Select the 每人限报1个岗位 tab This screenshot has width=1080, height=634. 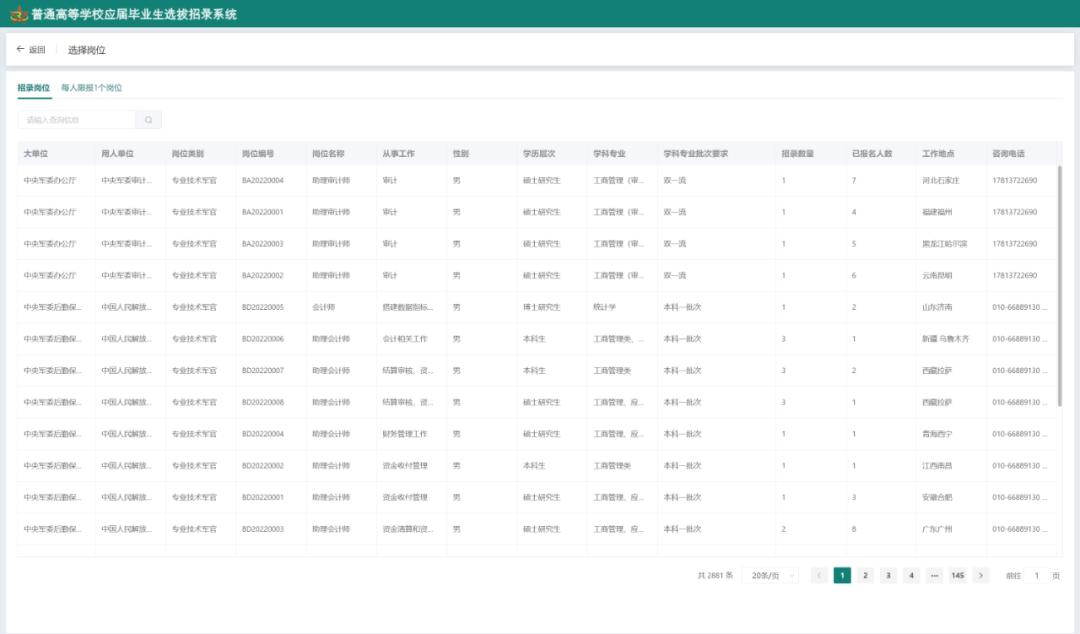click(x=92, y=88)
